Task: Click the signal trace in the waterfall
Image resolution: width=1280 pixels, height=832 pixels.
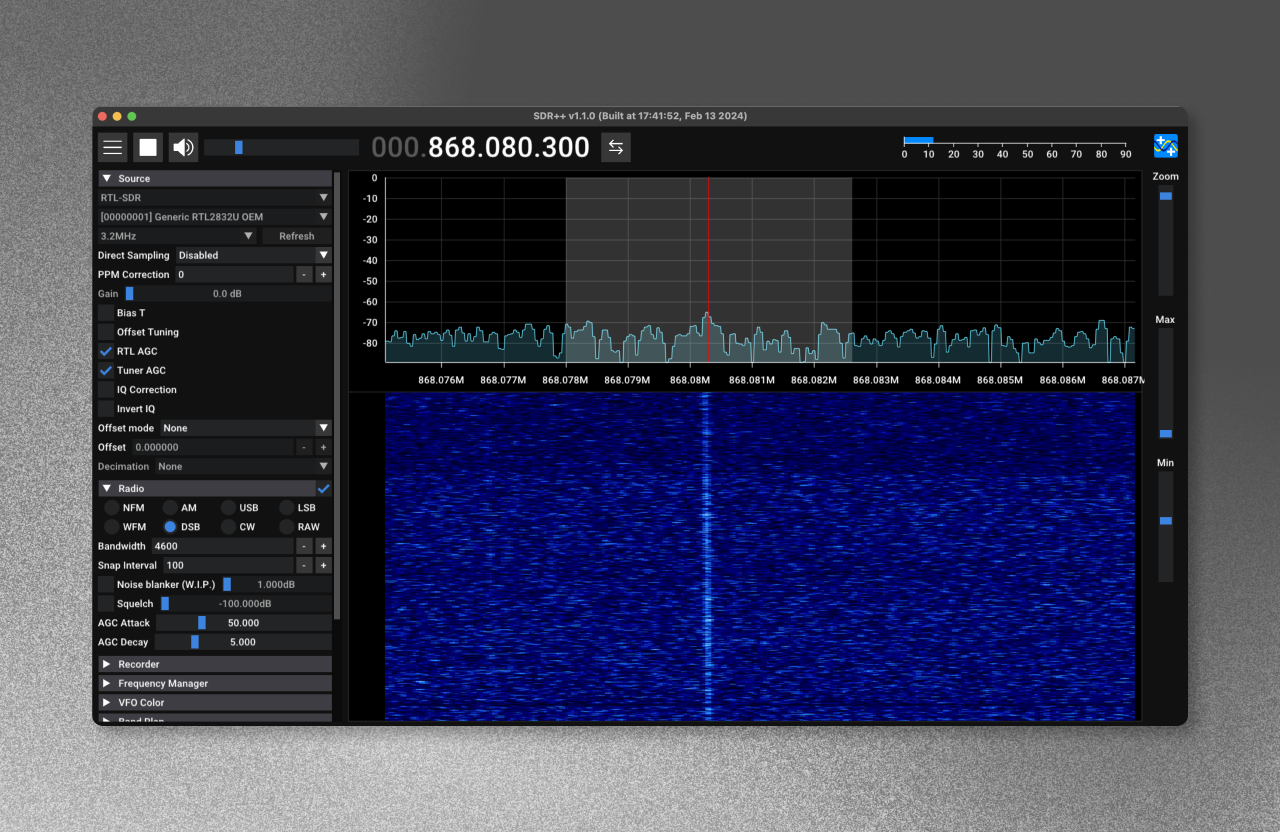Action: 706,556
